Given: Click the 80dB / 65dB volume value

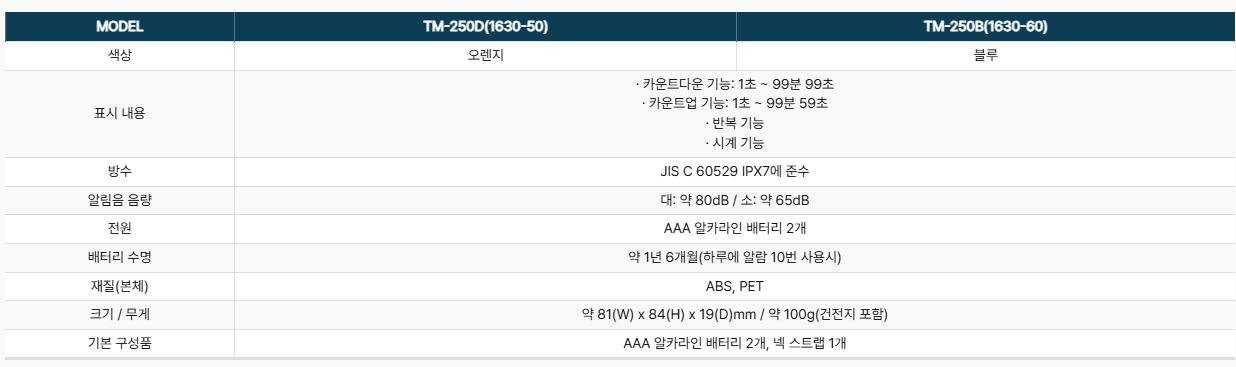Looking at the screenshot, I should (735, 200).
